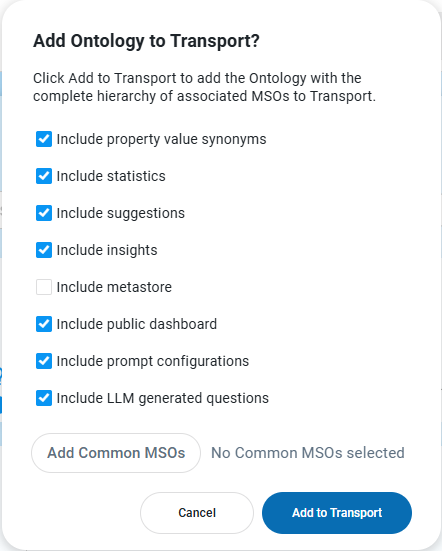Deselect Include LLM generated questions checkbox
This screenshot has width=442, height=551.
[x=44, y=398]
